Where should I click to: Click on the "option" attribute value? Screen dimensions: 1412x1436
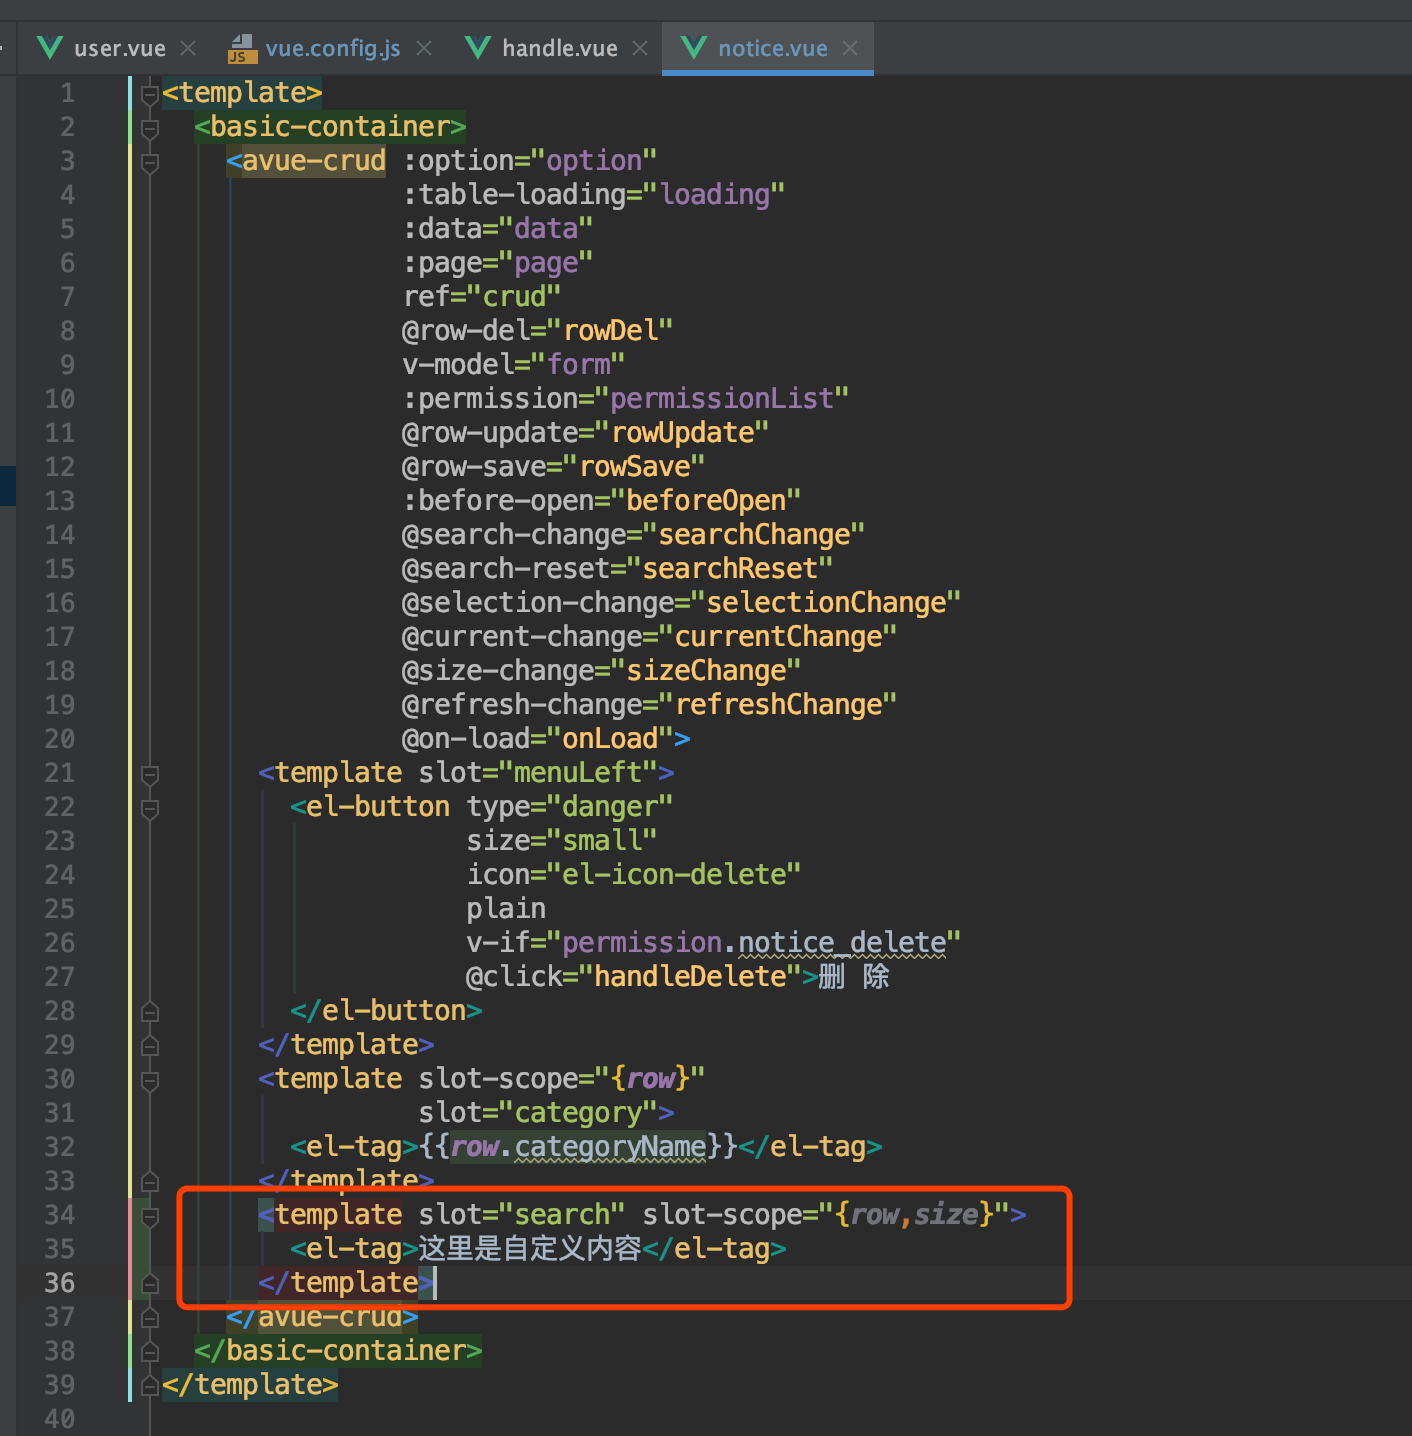pos(594,161)
